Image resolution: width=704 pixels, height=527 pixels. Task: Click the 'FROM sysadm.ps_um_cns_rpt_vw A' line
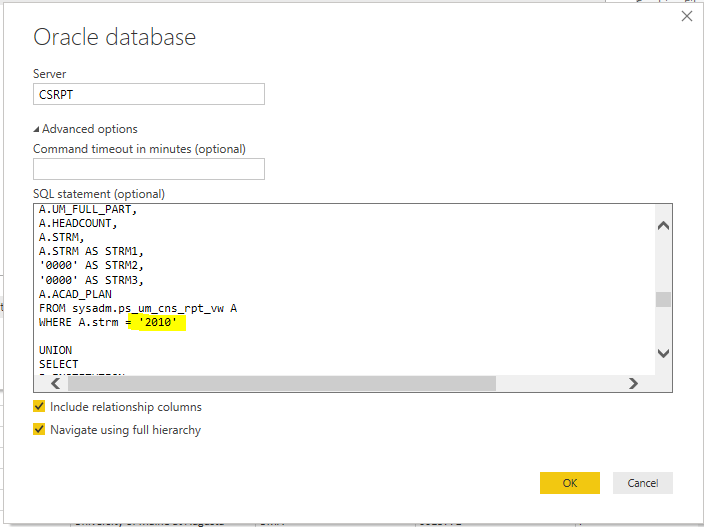pos(138,308)
